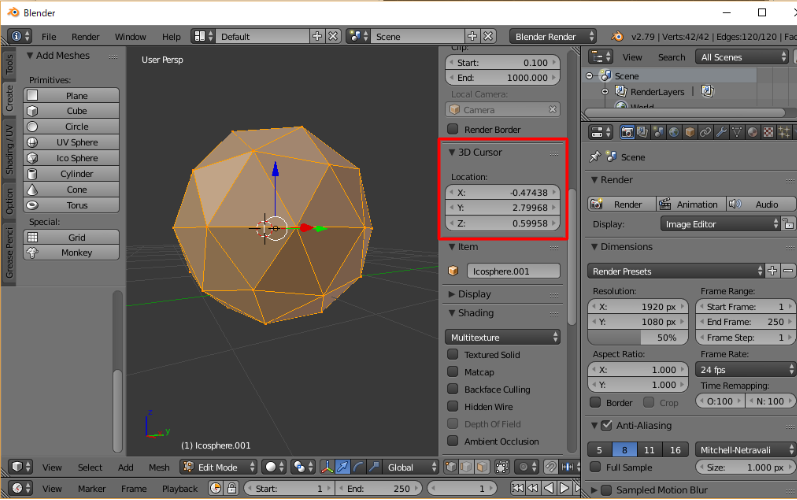This screenshot has height=500, width=797.
Task: Enable the Render Border checkbox
Action: tap(452, 129)
